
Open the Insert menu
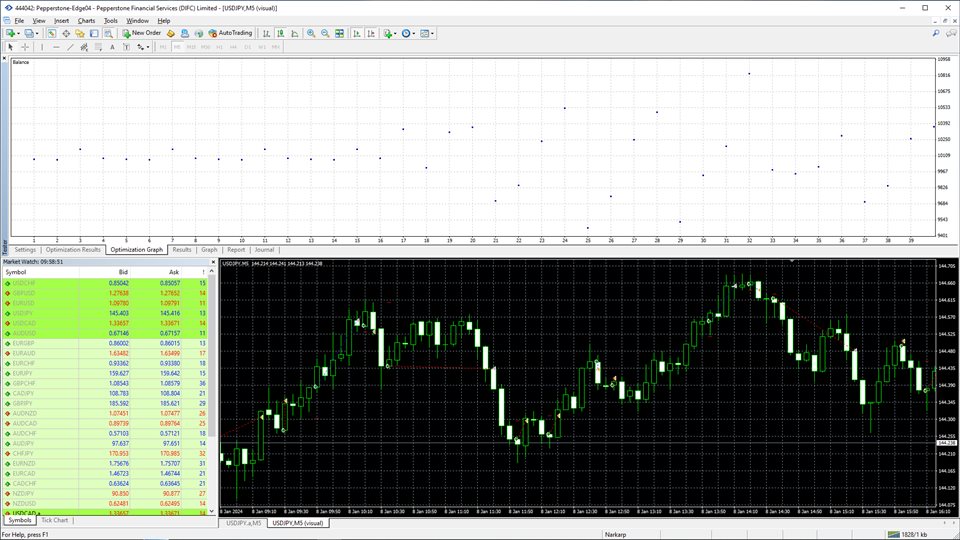(61, 20)
